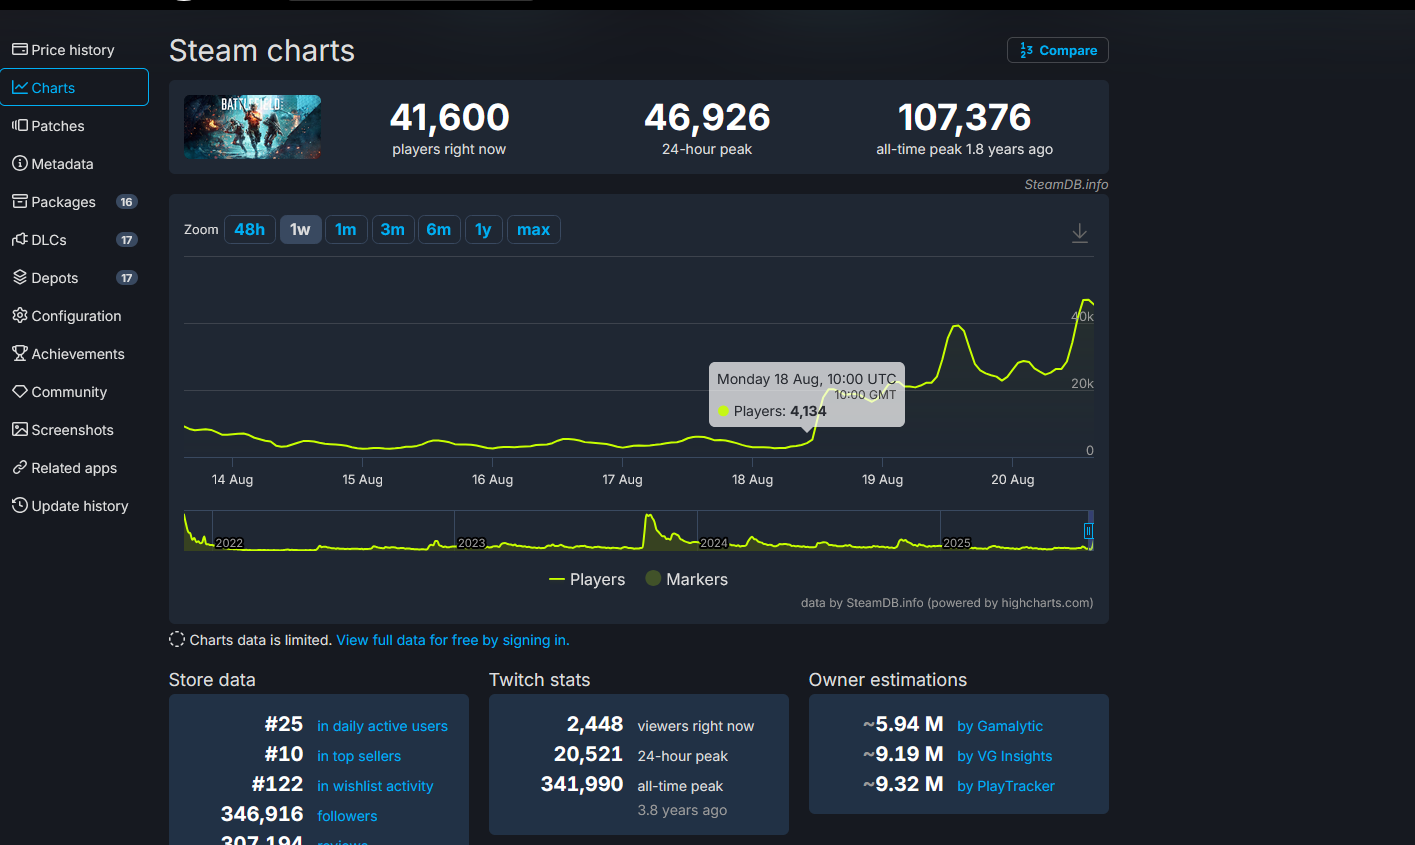This screenshot has height=845, width=1415.
Task: Open the Metadata section
Action: (53, 164)
